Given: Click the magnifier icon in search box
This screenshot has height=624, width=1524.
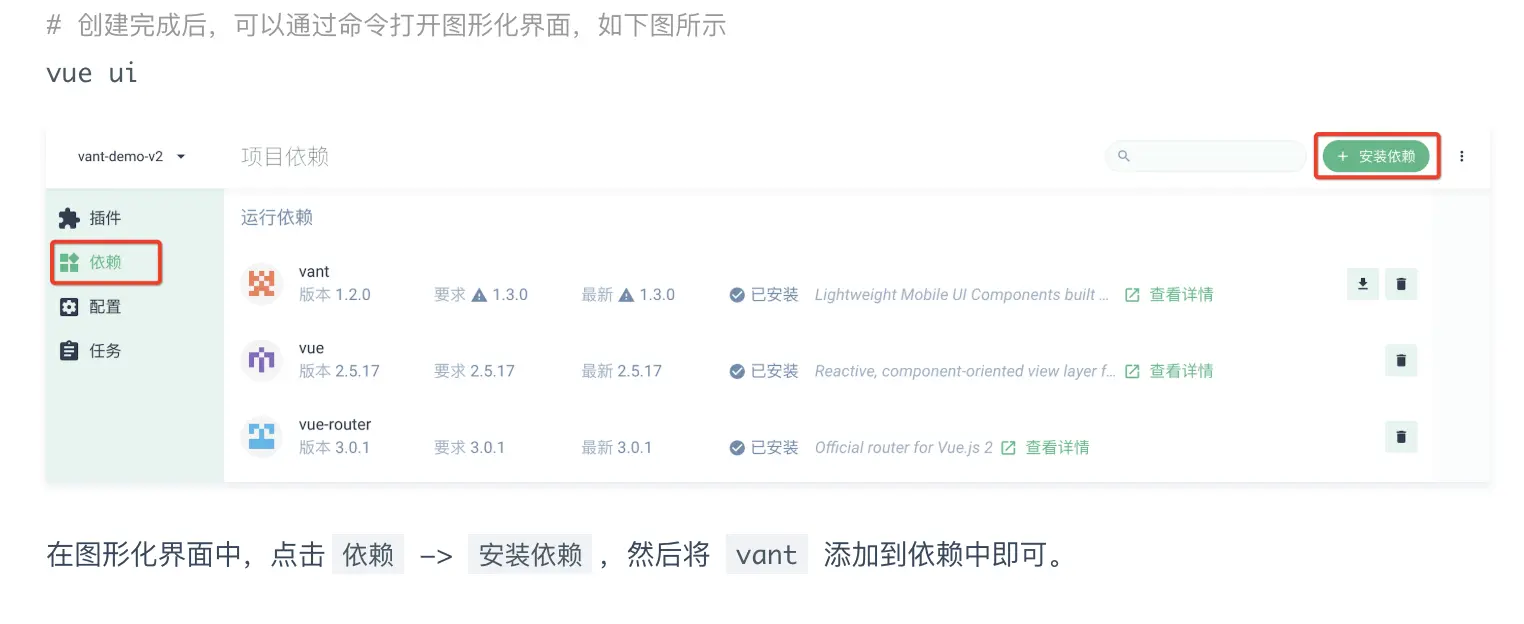Looking at the screenshot, I should coord(1123,156).
